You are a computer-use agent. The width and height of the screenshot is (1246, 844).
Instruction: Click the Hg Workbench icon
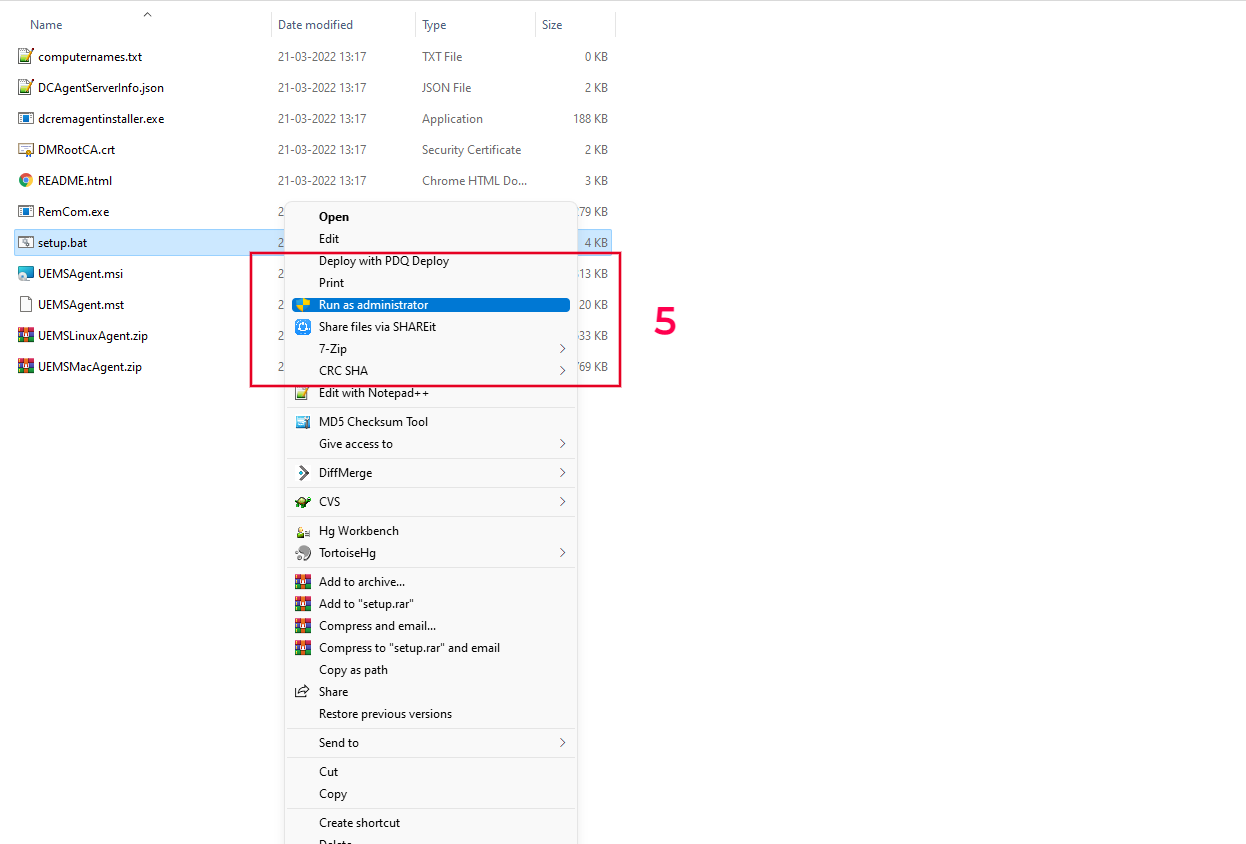pyautogui.click(x=303, y=531)
